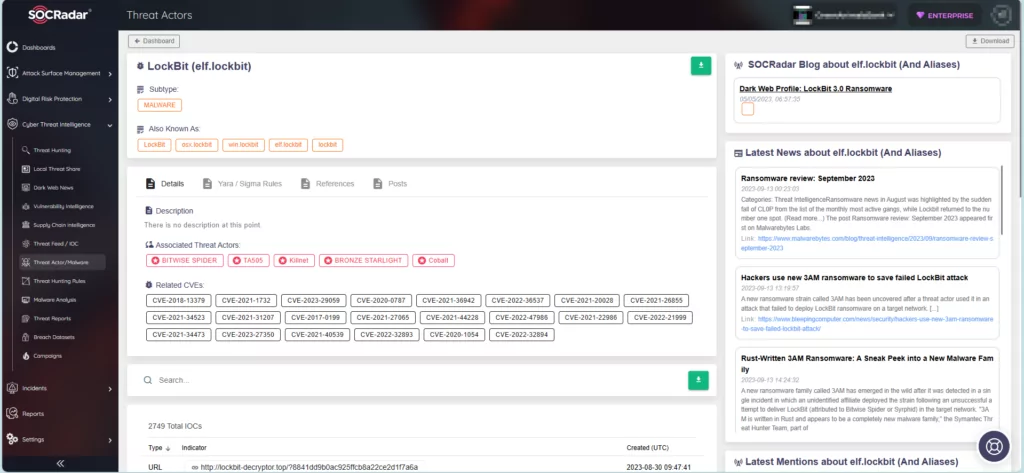Open the help lifebuoy chat icon
This screenshot has width=1024, height=473.
[x=994, y=446]
